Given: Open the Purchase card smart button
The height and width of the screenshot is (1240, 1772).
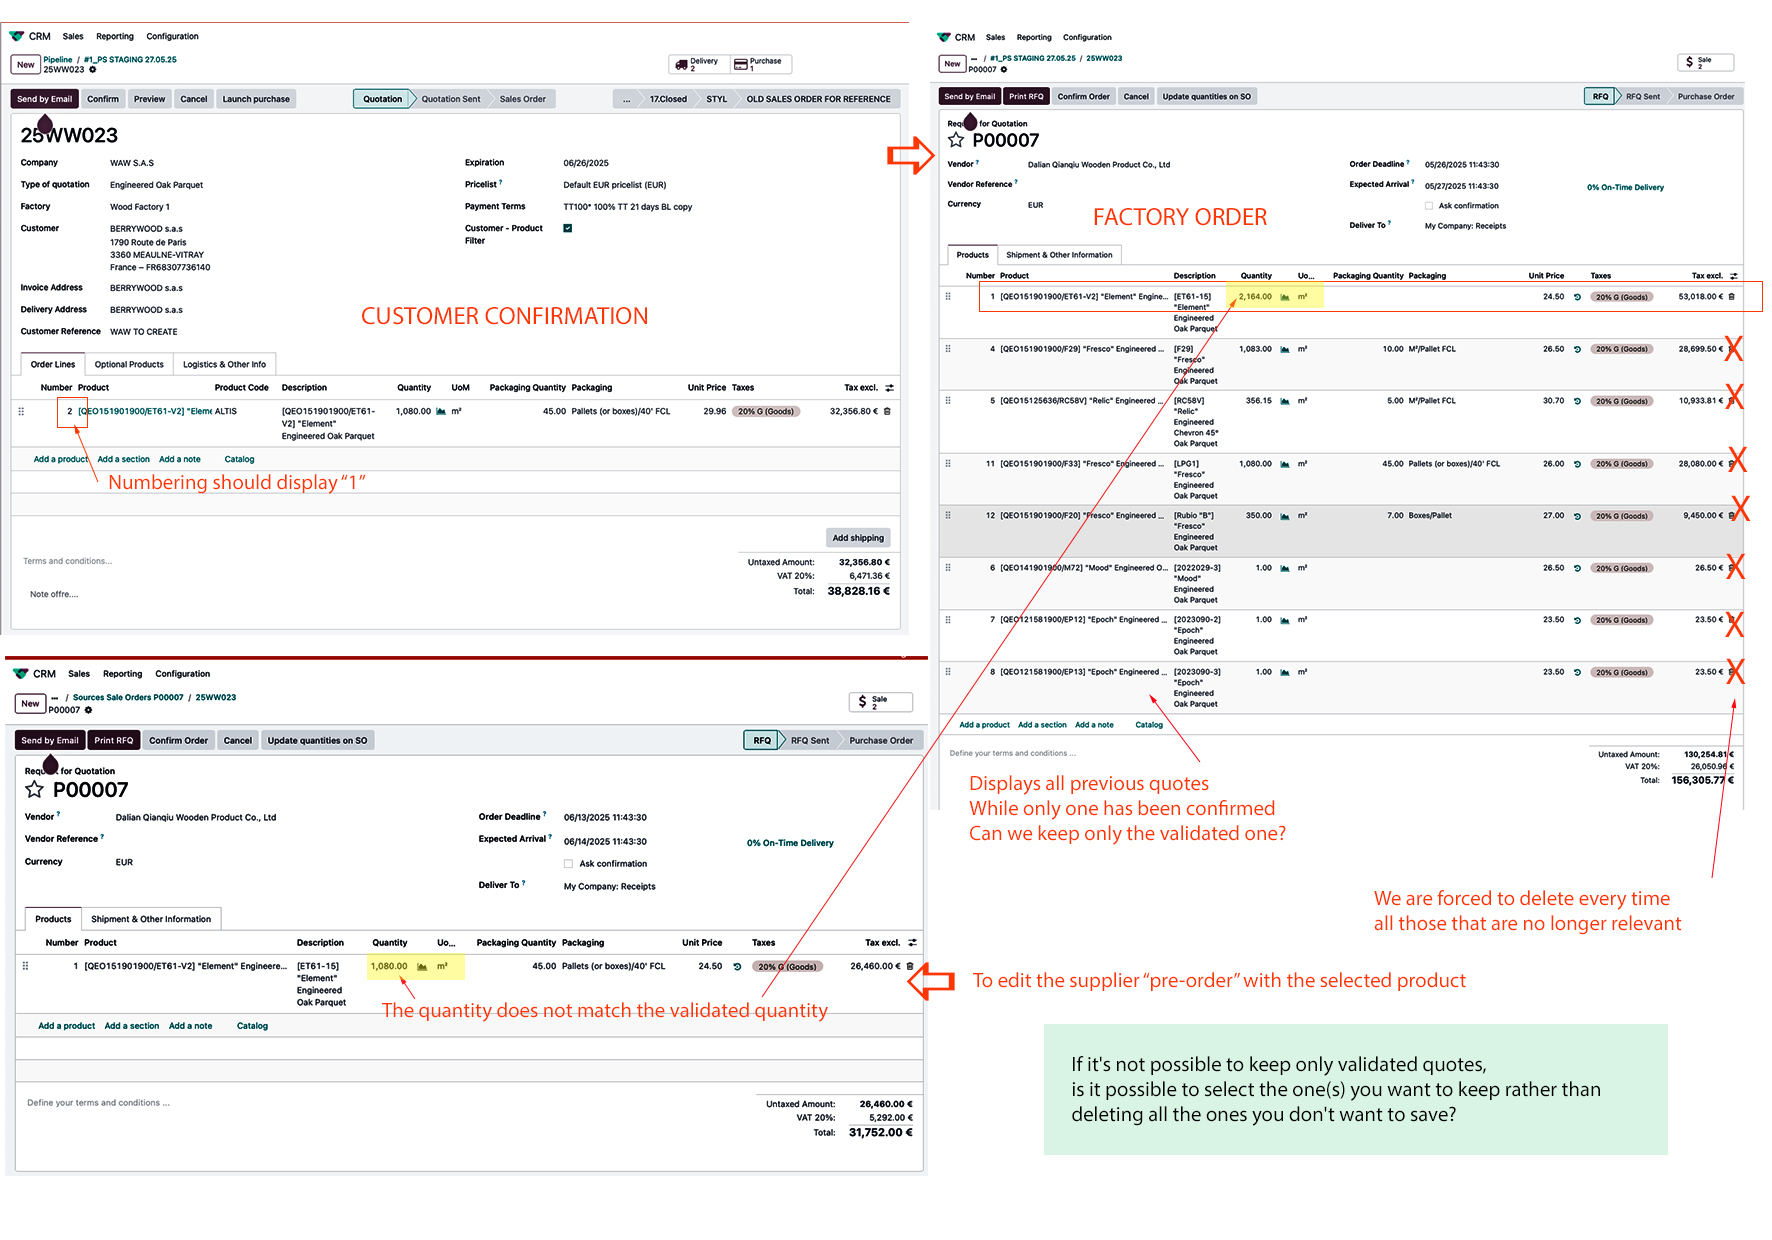Looking at the screenshot, I should pos(759,64).
